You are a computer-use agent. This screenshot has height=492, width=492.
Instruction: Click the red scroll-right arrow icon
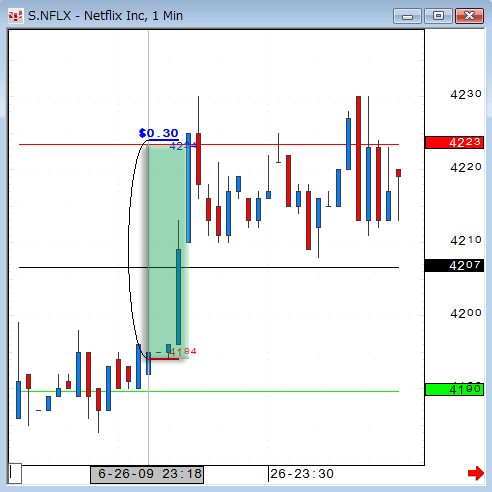click(476, 473)
